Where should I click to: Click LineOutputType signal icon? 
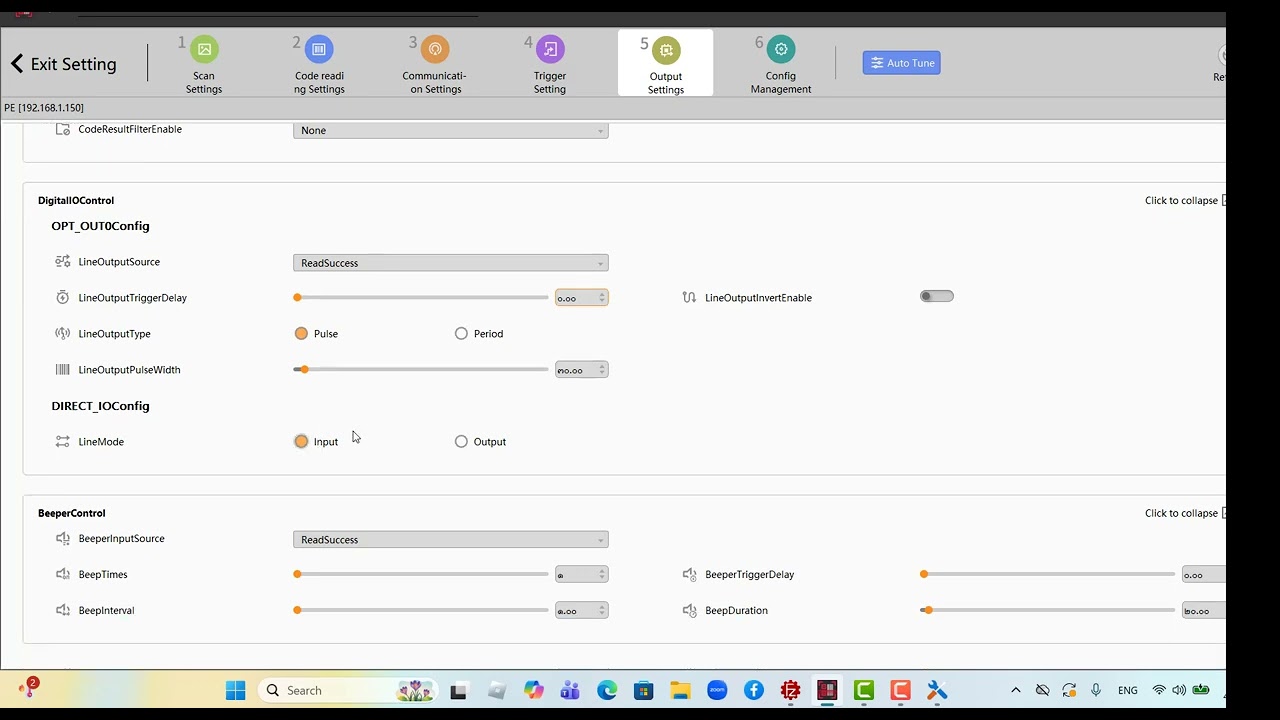62,334
